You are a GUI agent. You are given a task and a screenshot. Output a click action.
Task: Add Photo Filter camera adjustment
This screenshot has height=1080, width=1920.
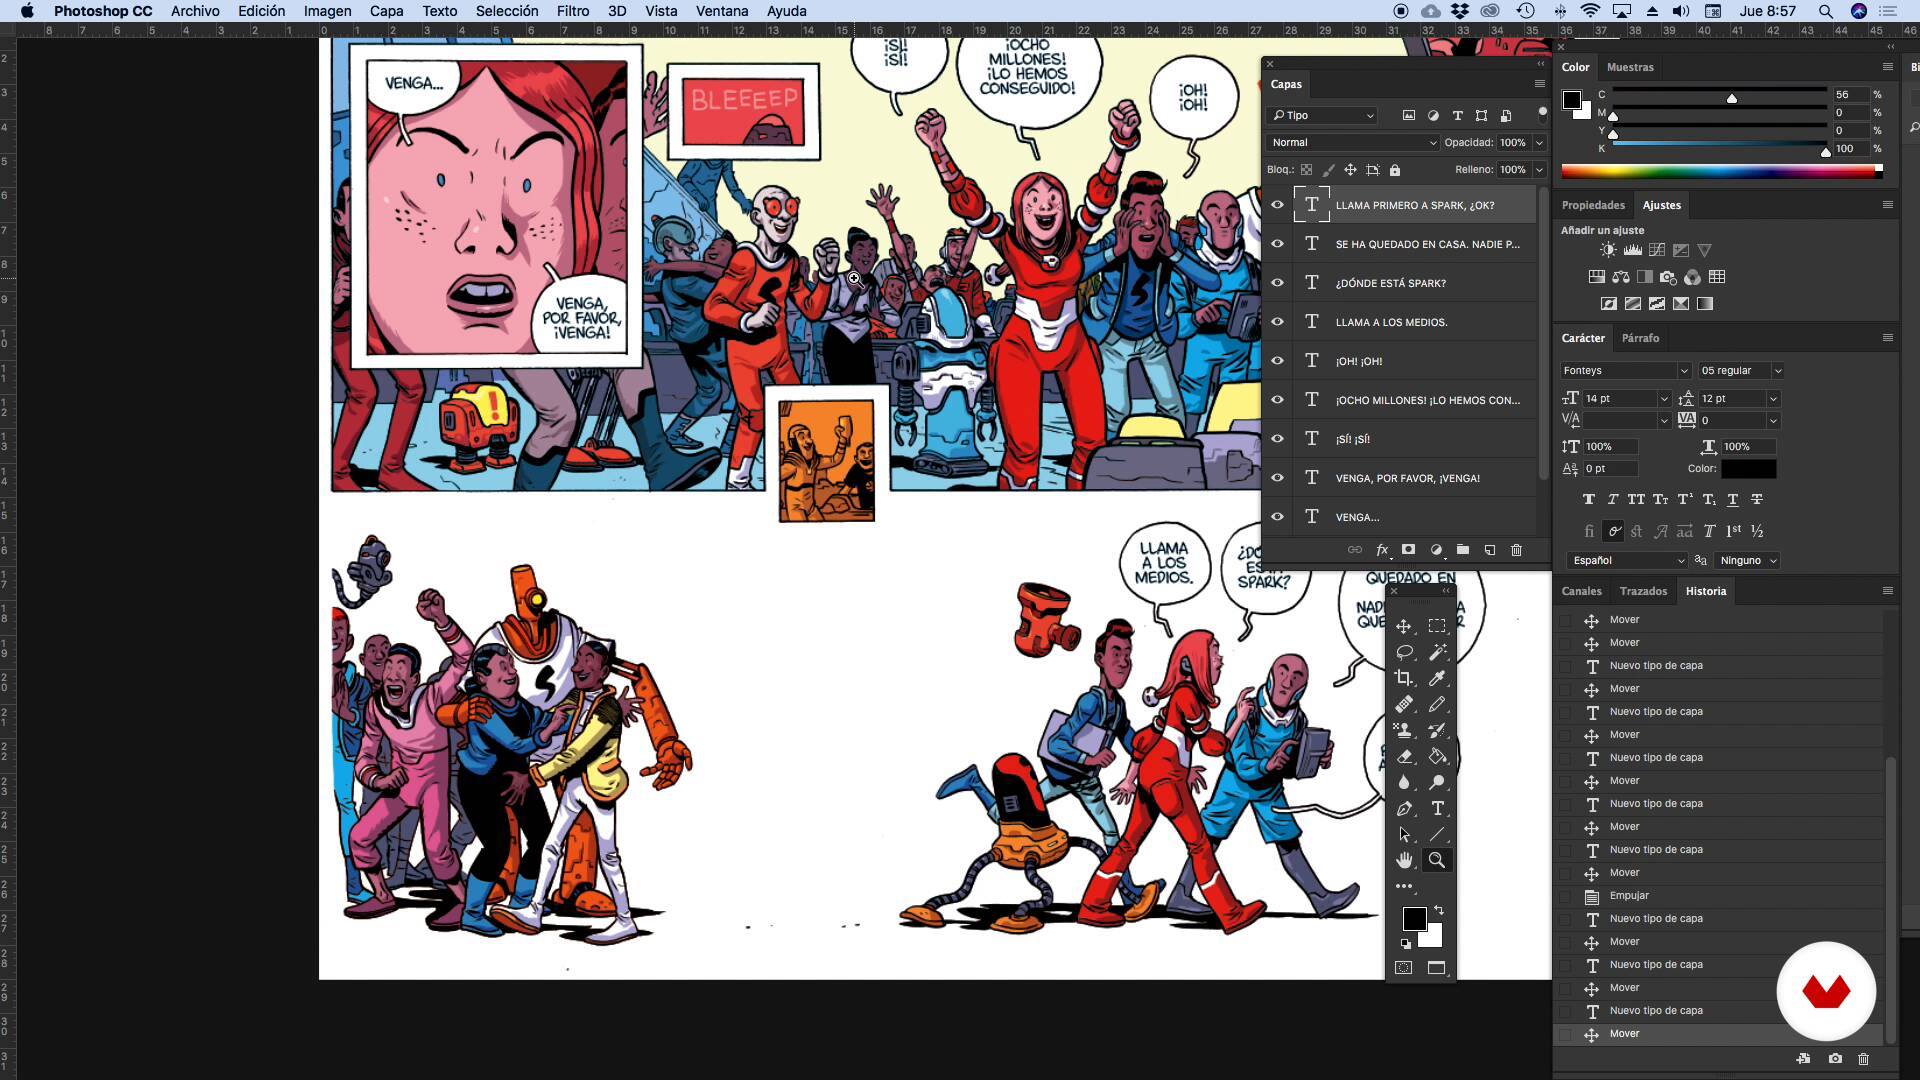click(1668, 277)
